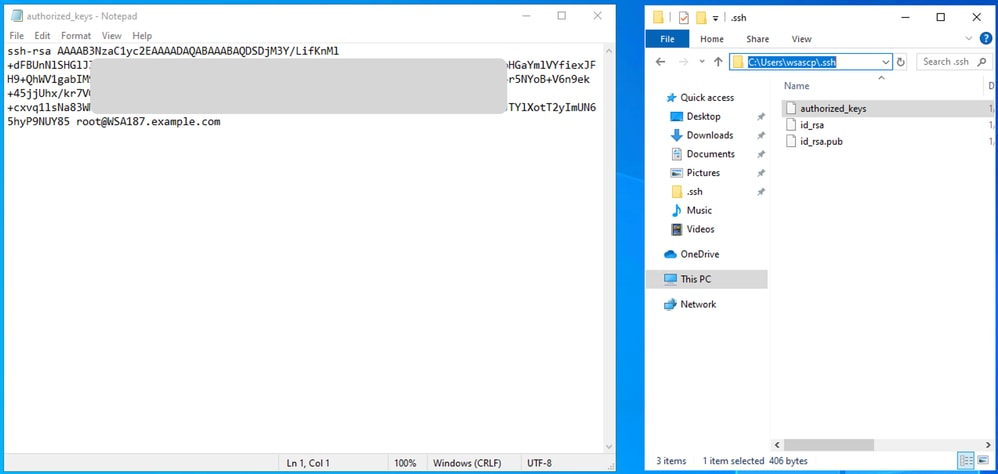Click the search magnifier icon
The height and width of the screenshot is (474, 998).
981,62
